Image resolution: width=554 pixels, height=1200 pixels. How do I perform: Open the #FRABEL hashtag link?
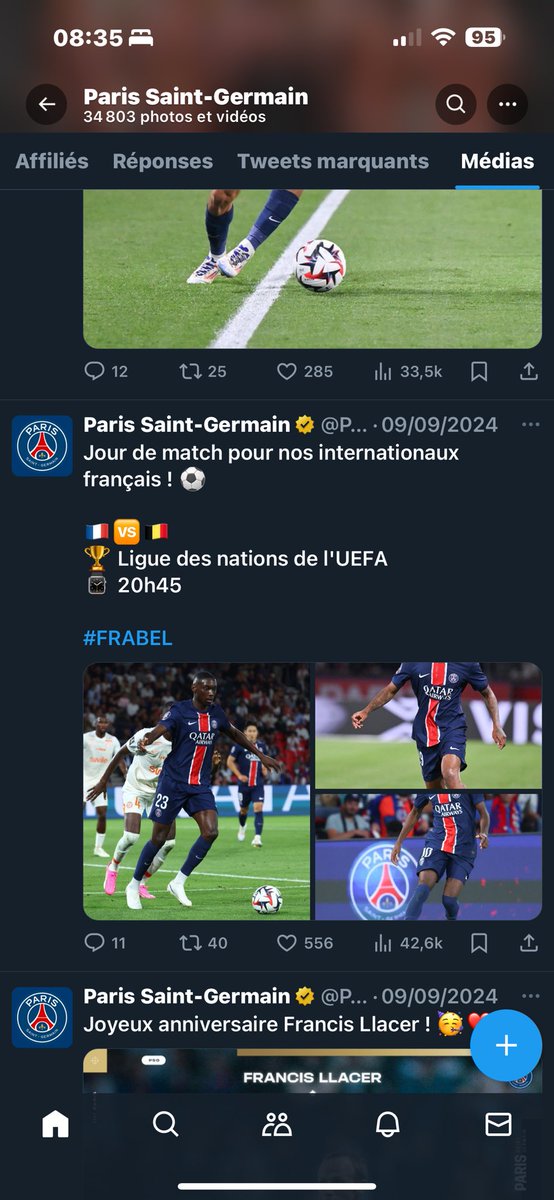point(128,638)
